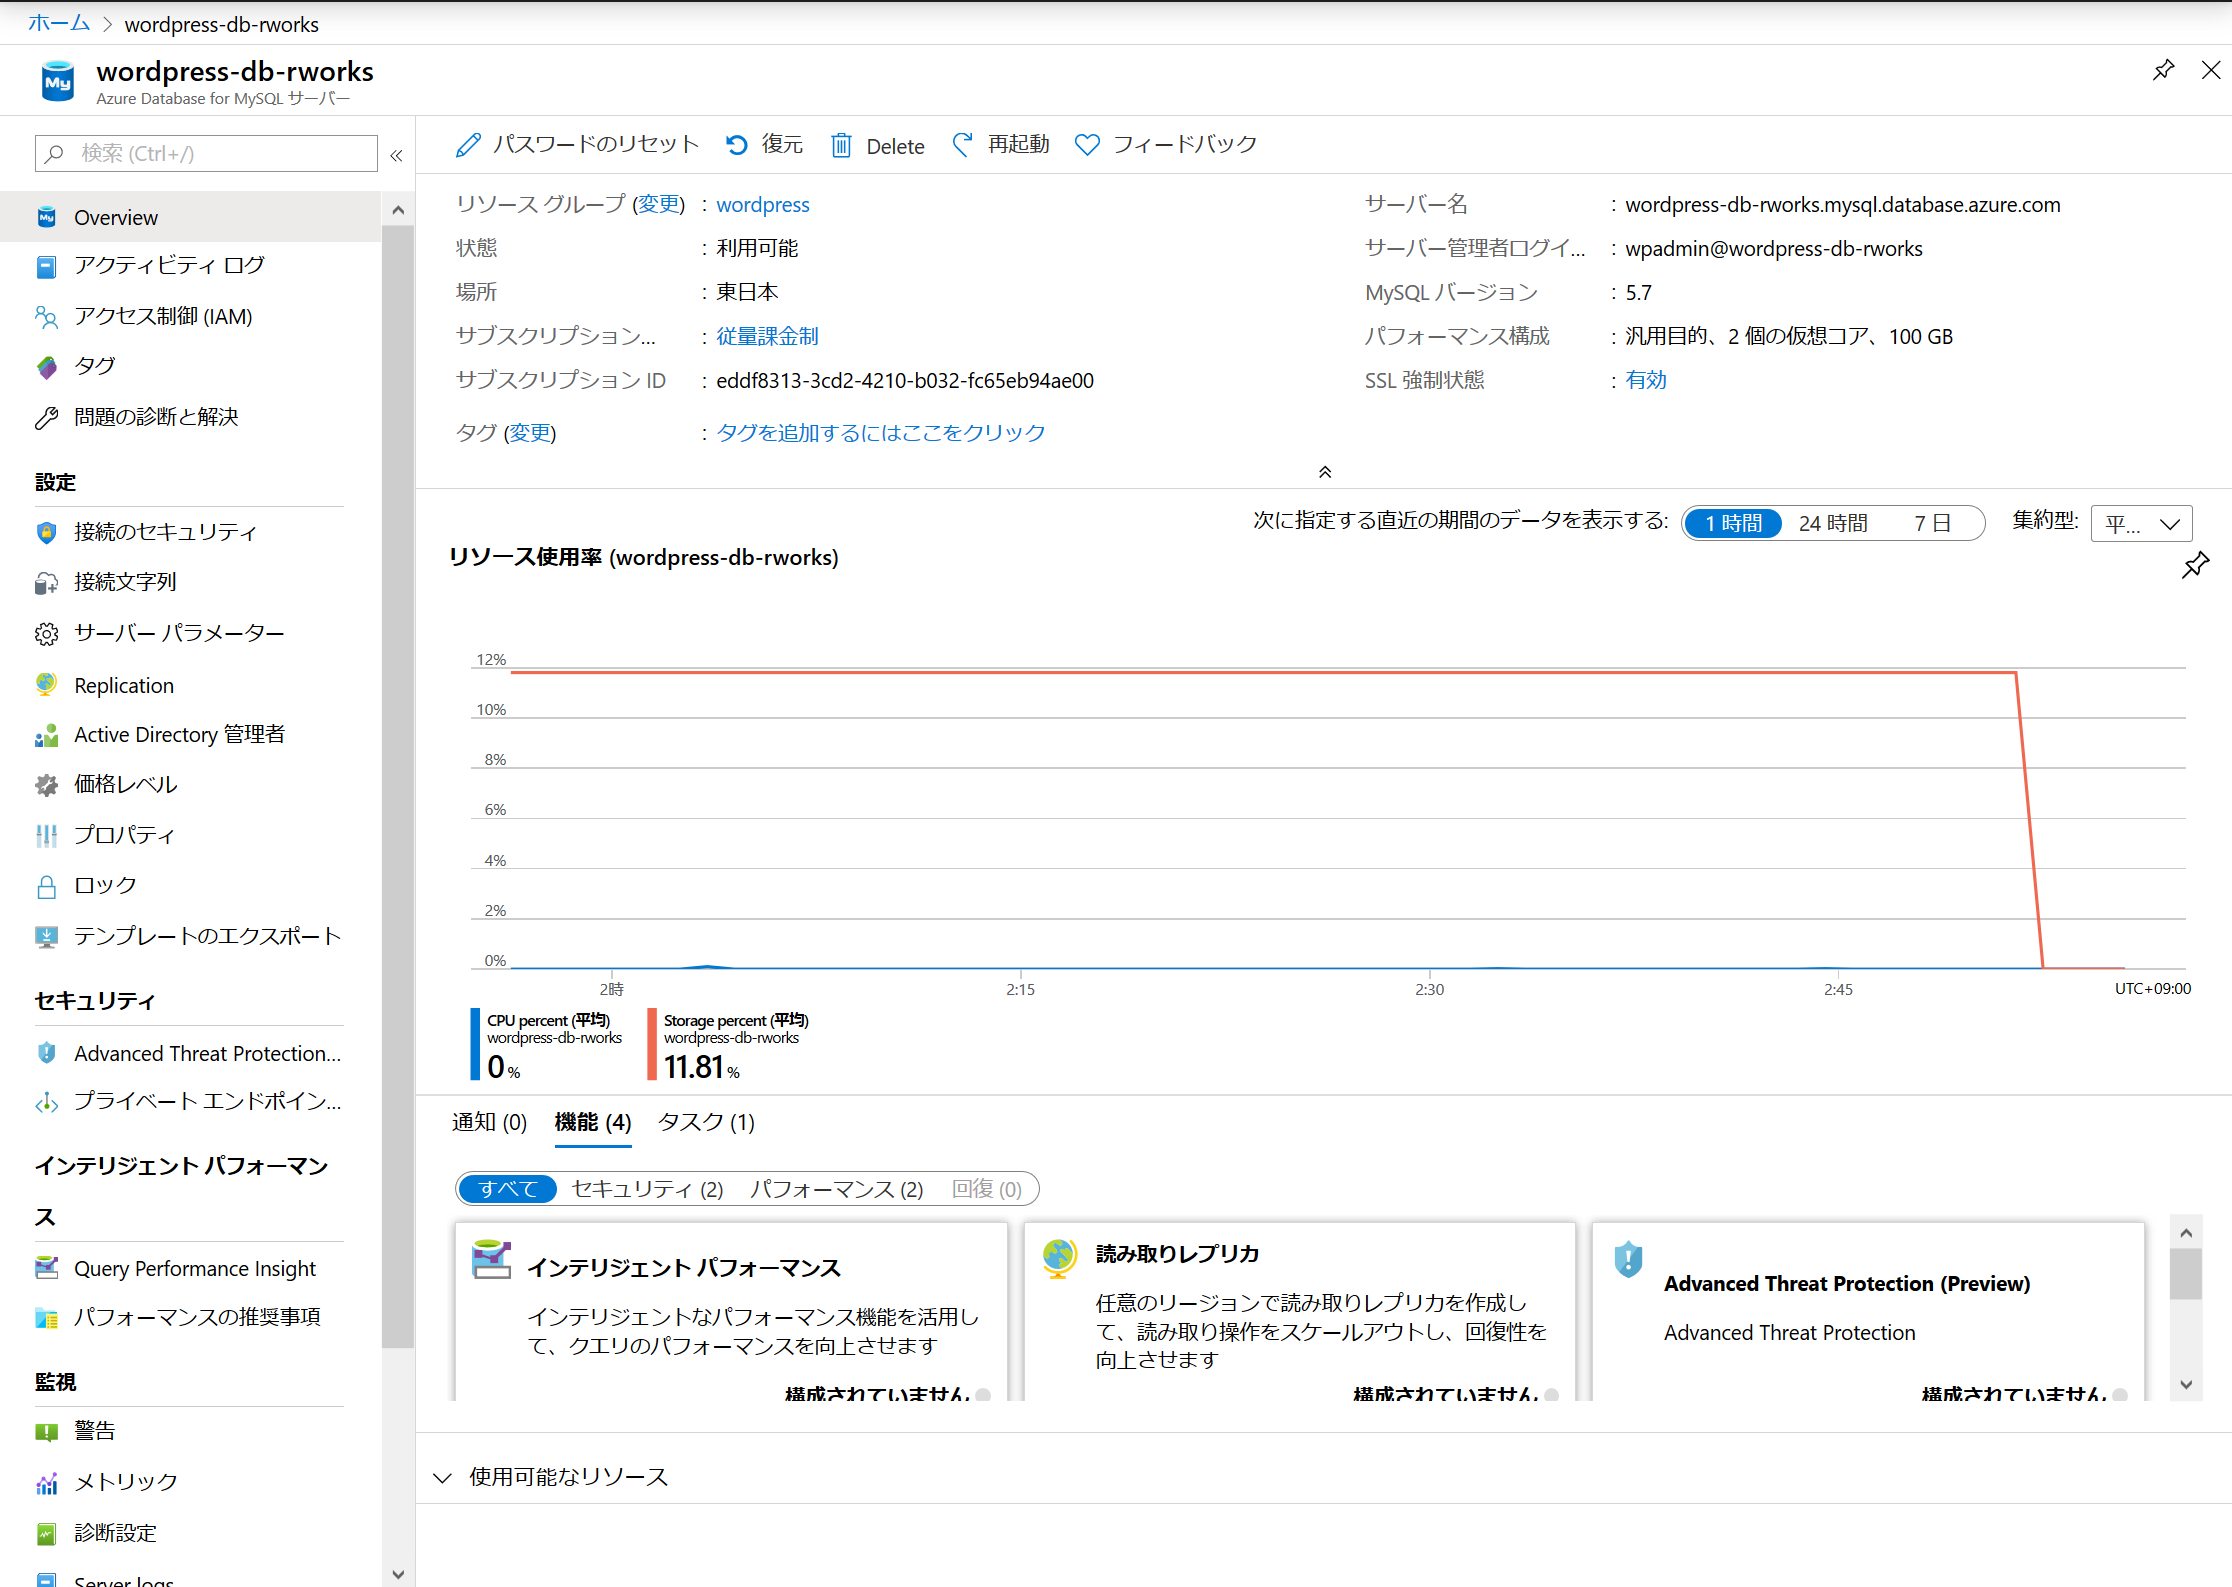Open the 読み取りレプリカ feature card
Viewport: 2232px width, 1587px height.
pyautogui.click(x=1300, y=1311)
